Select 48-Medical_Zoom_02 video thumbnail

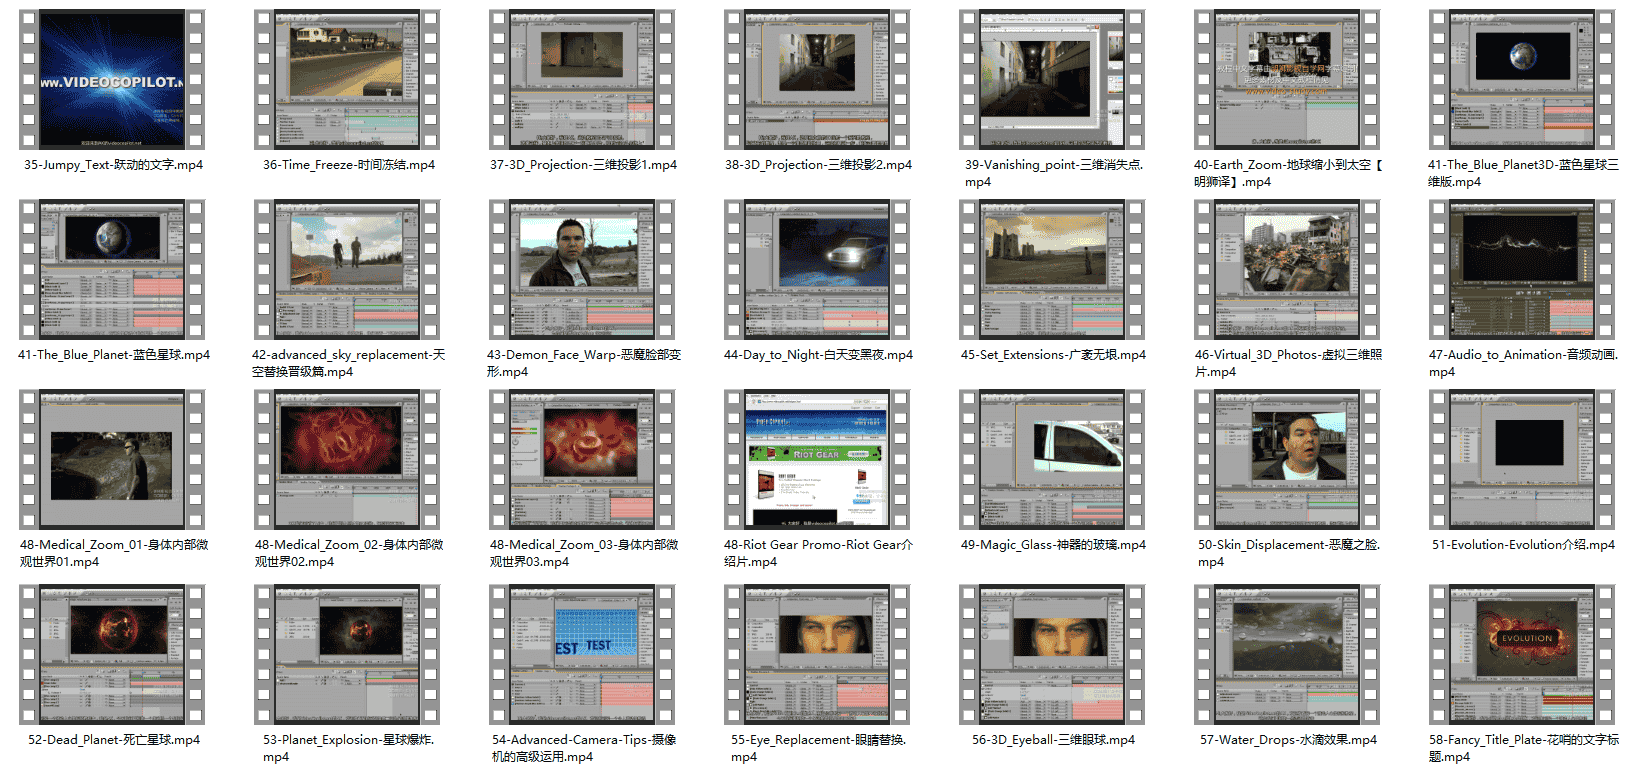pos(347,460)
